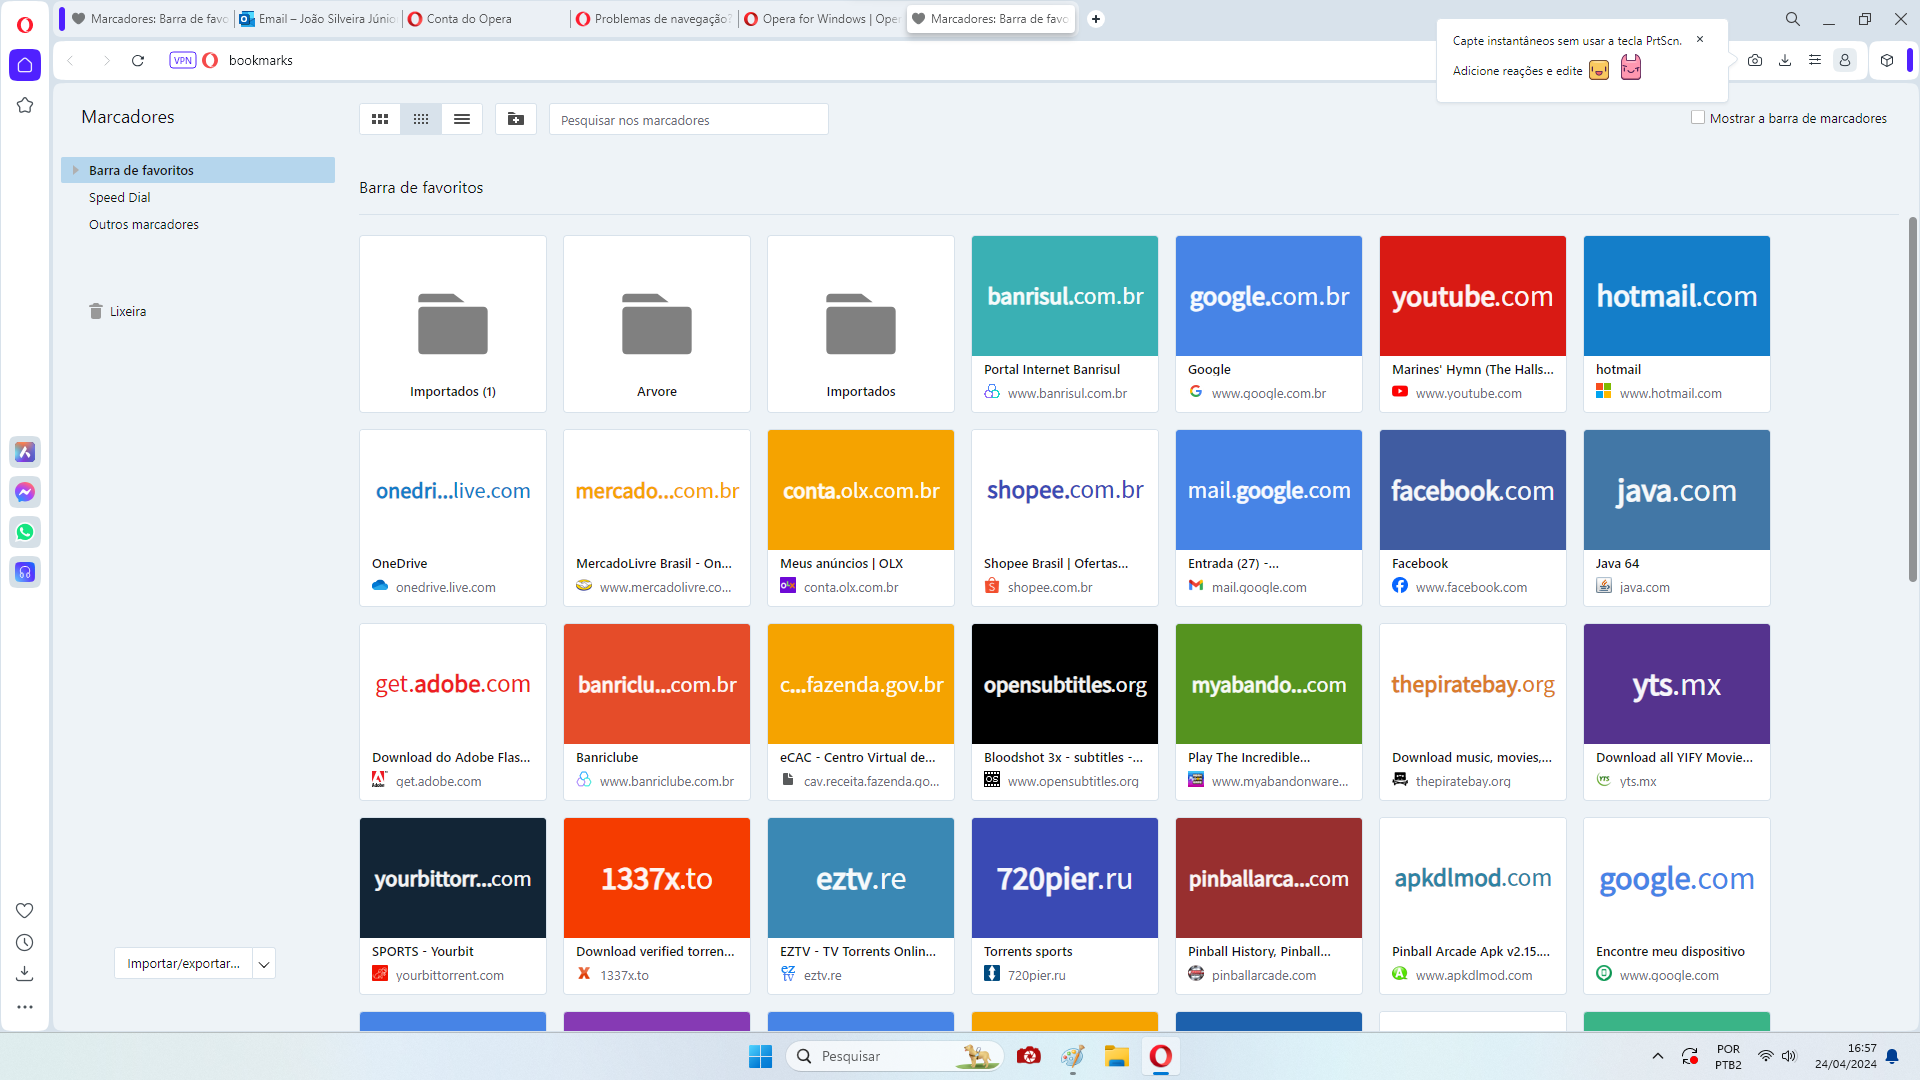
Task: Open the History clock icon
Action: tap(25, 942)
